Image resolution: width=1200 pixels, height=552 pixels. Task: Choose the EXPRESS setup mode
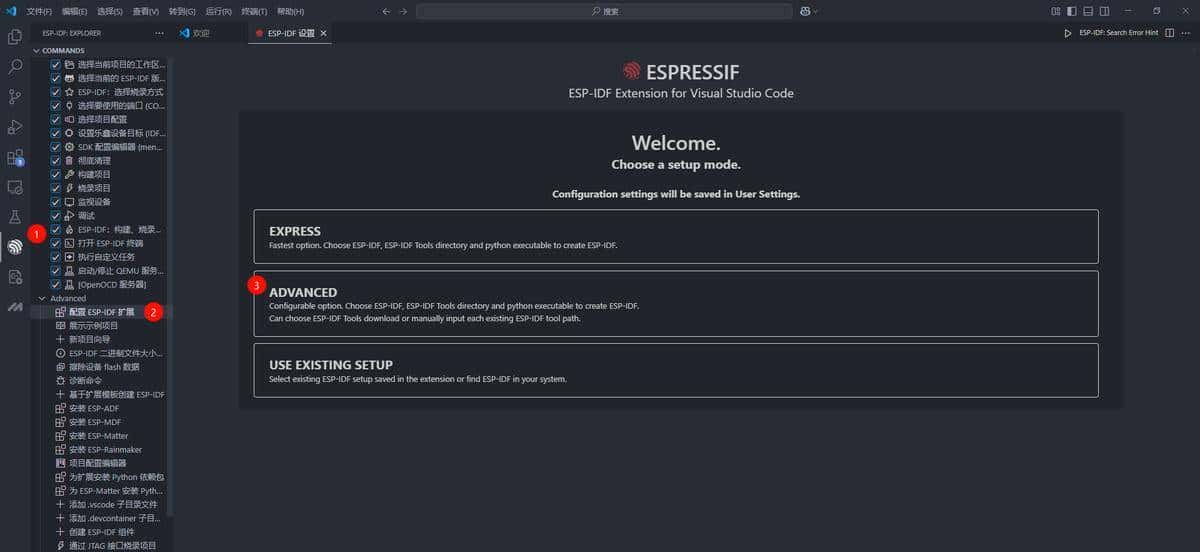pyautogui.click(x=676, y=236)
